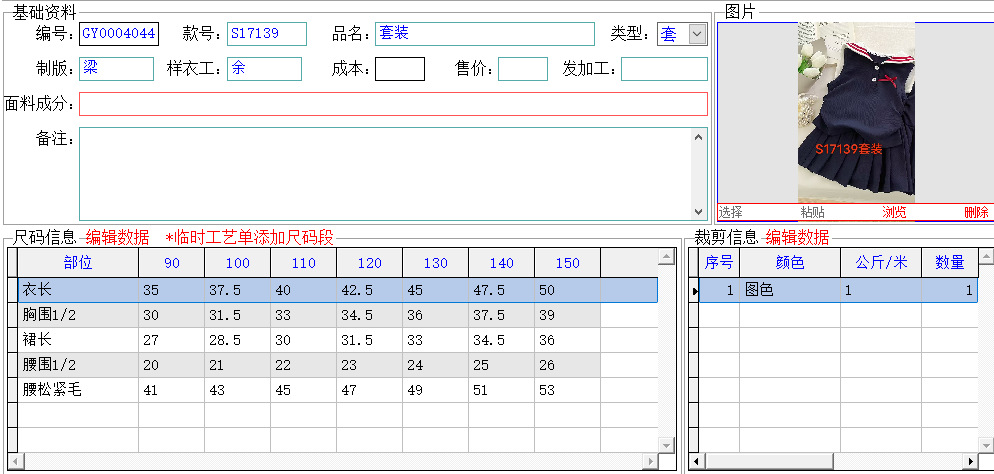Screen dimensions: 994x474
Task: Click the 品名 field containing 套装
Action: (x=485, y=34)
